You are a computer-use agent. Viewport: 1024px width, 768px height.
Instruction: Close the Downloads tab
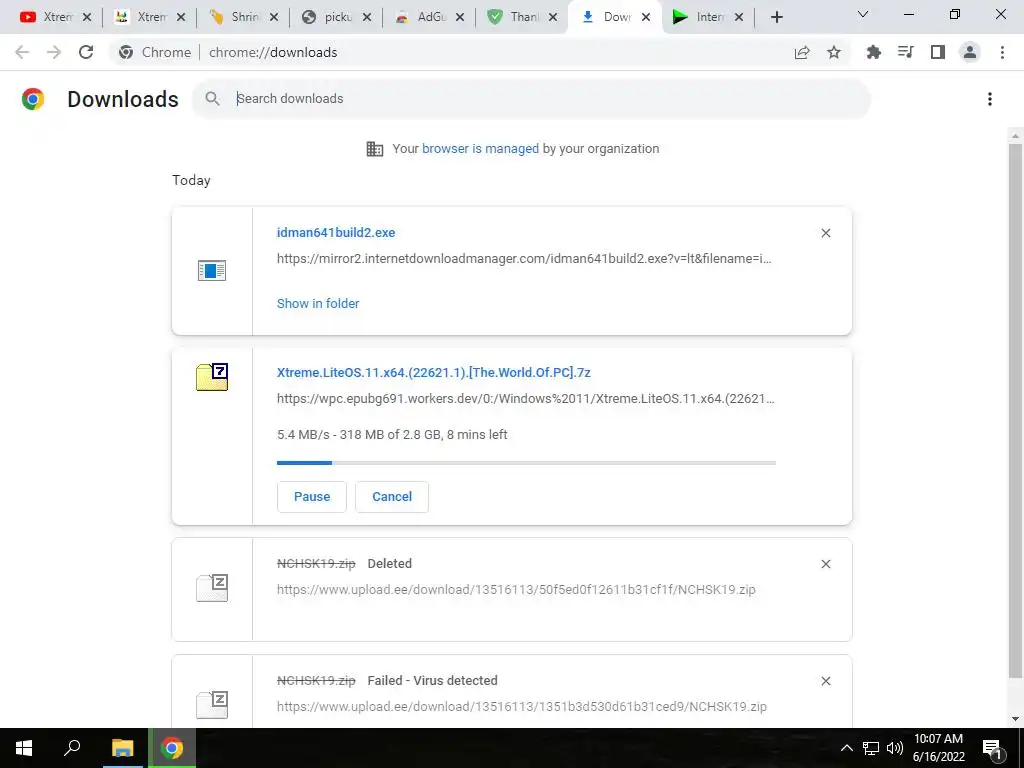646,18
